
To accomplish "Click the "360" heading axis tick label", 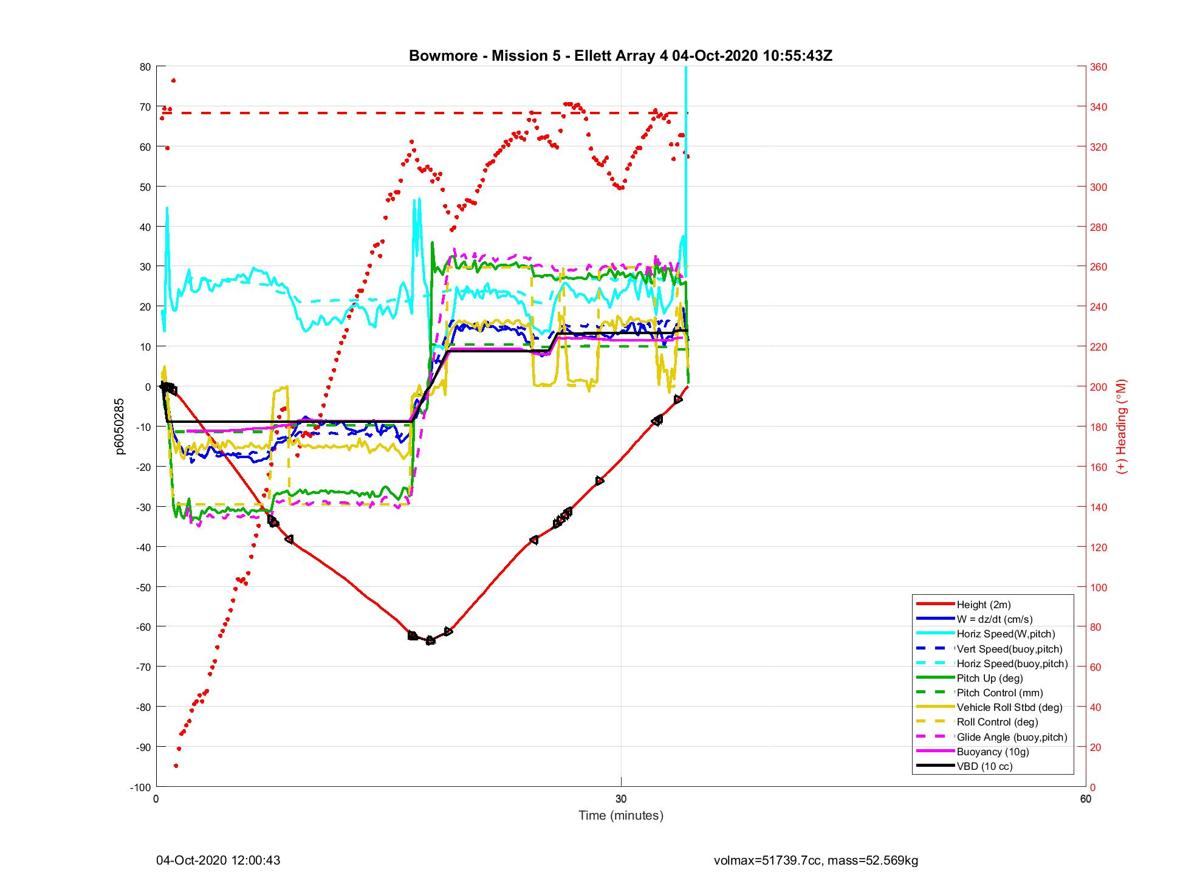I will [x=1099, y=67].
